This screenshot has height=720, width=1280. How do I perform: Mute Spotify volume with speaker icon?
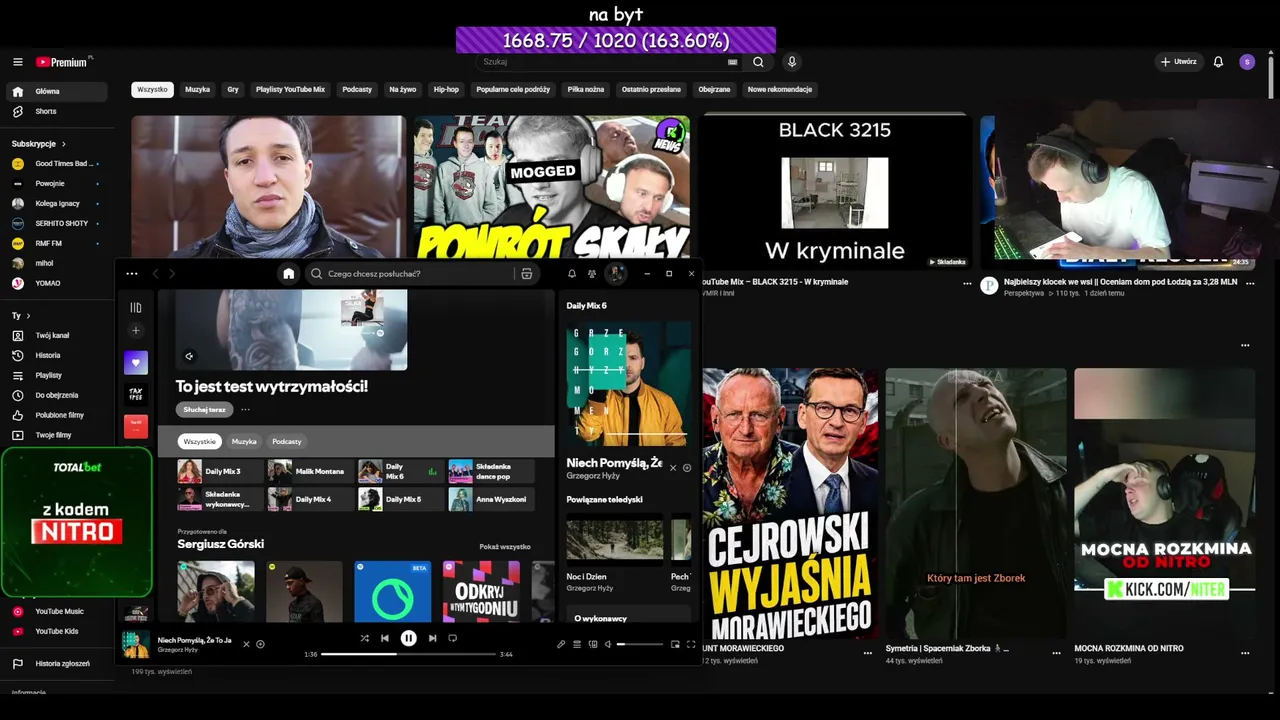tap(608, 644)
